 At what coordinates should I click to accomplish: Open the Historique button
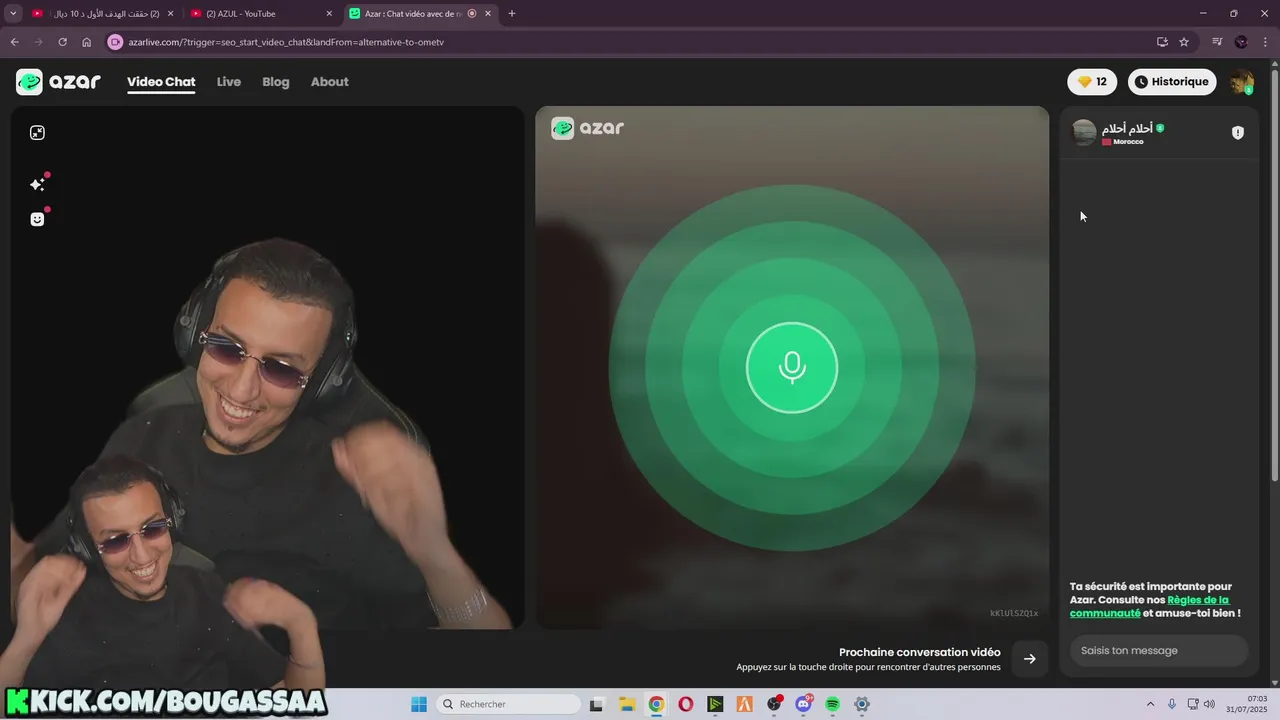[1171, 82]
